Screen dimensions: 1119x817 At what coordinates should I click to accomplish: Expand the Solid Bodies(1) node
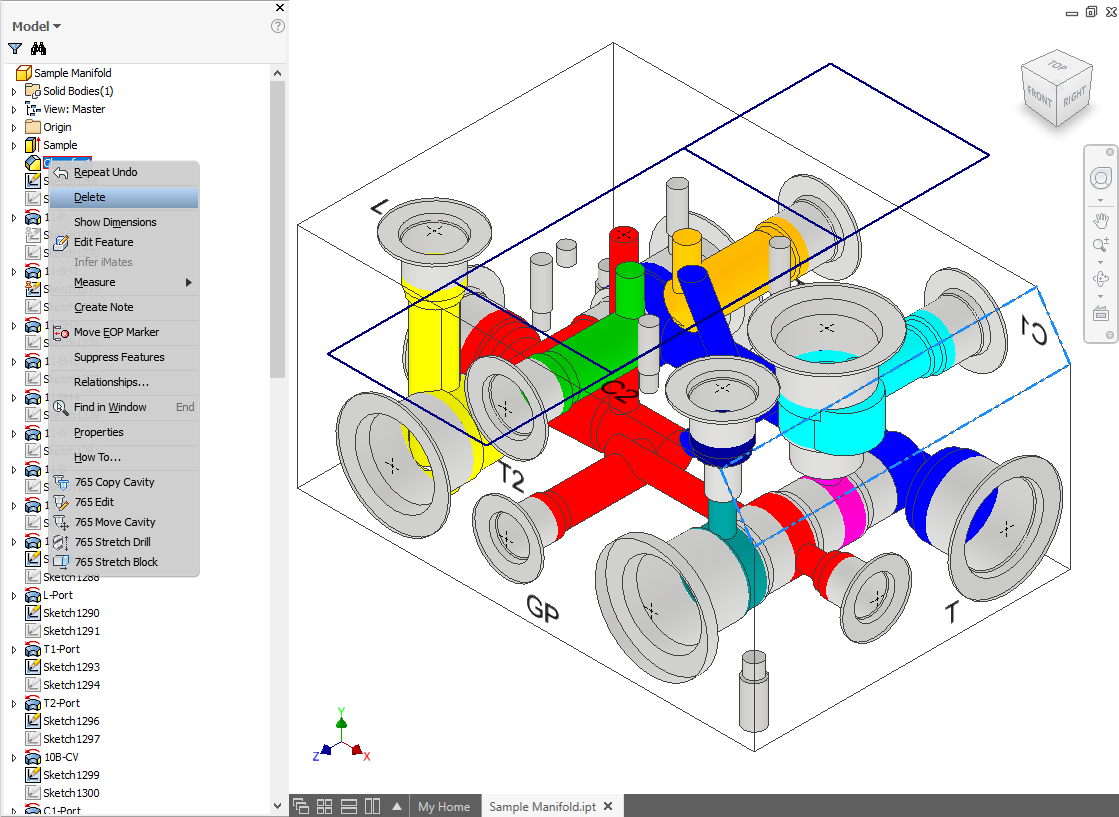point(14,91)
